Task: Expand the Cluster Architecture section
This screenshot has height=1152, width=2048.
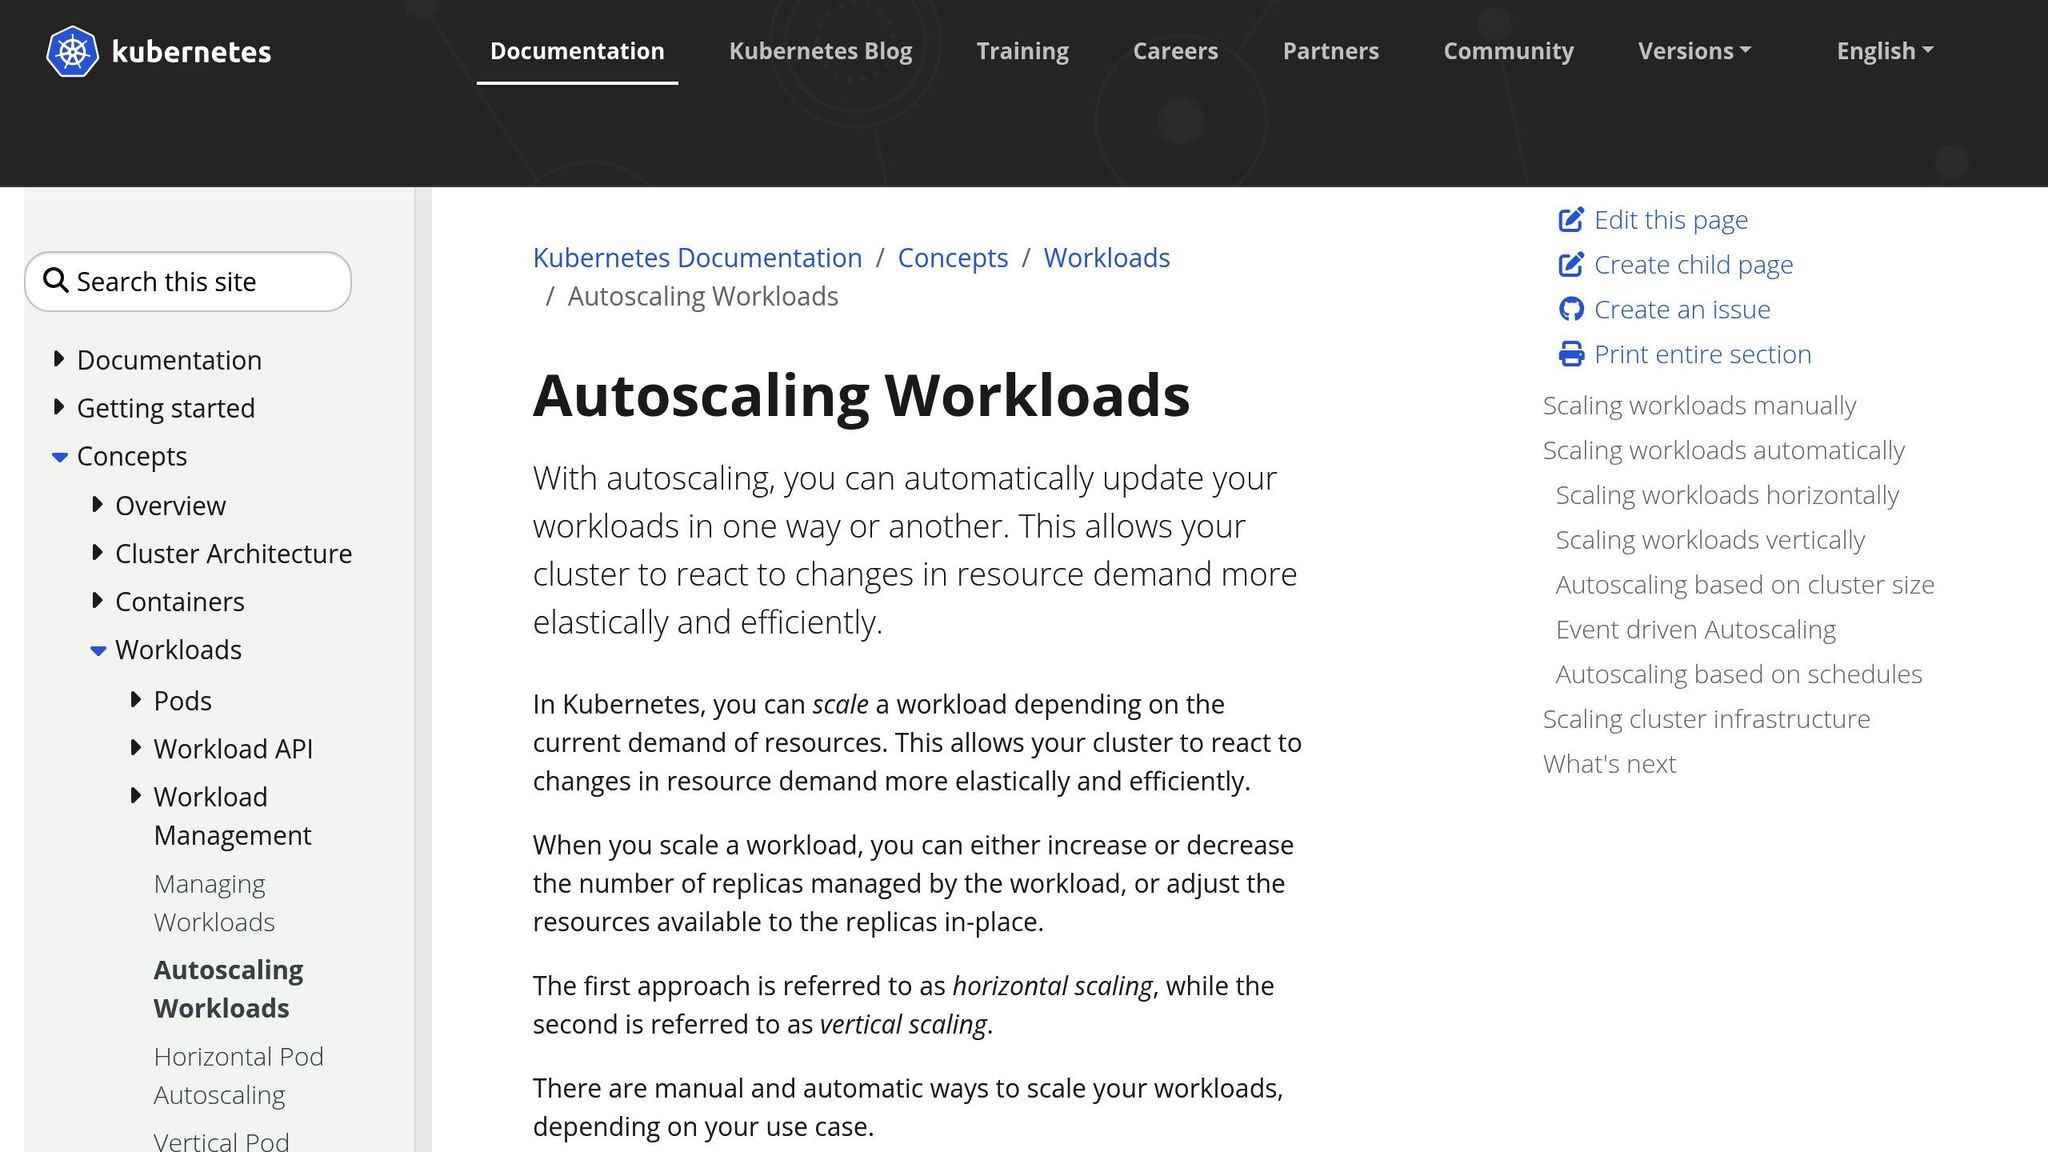Action: tap(97, 553)
